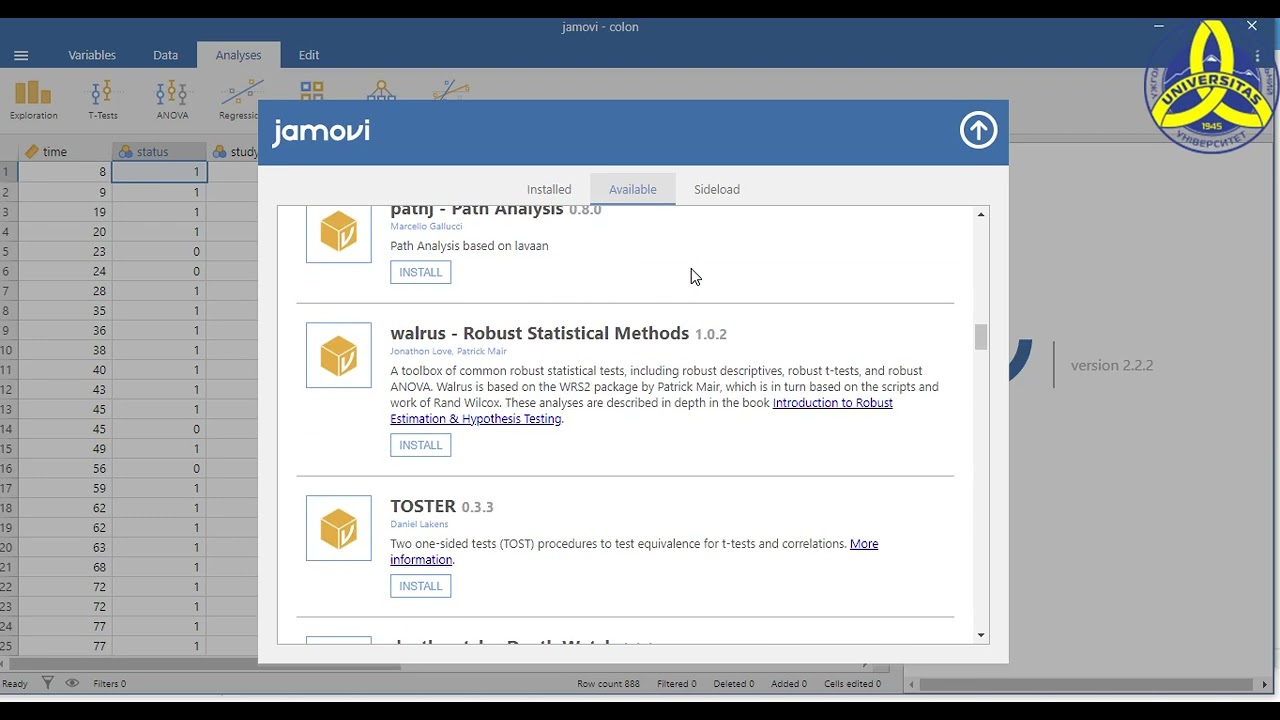1280x720 pixels.
Task: Click Added 0 in status bar
Action: 789,684
